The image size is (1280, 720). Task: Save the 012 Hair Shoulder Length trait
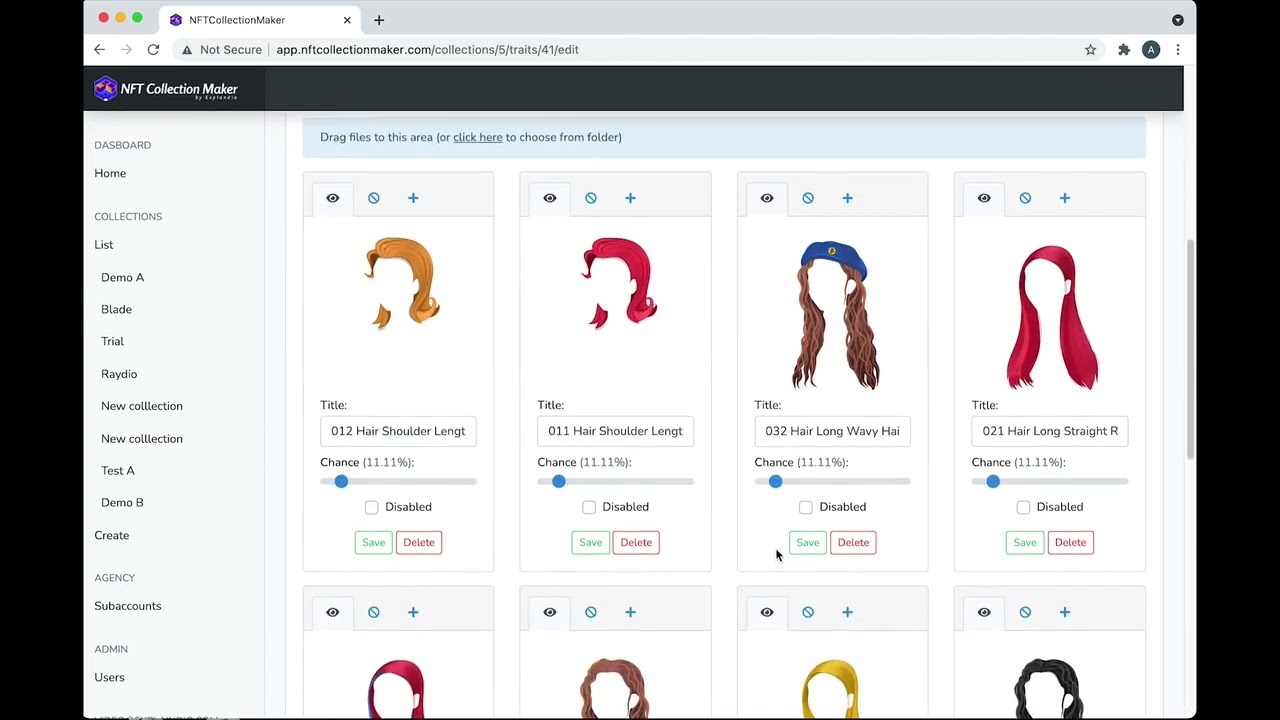374,542
